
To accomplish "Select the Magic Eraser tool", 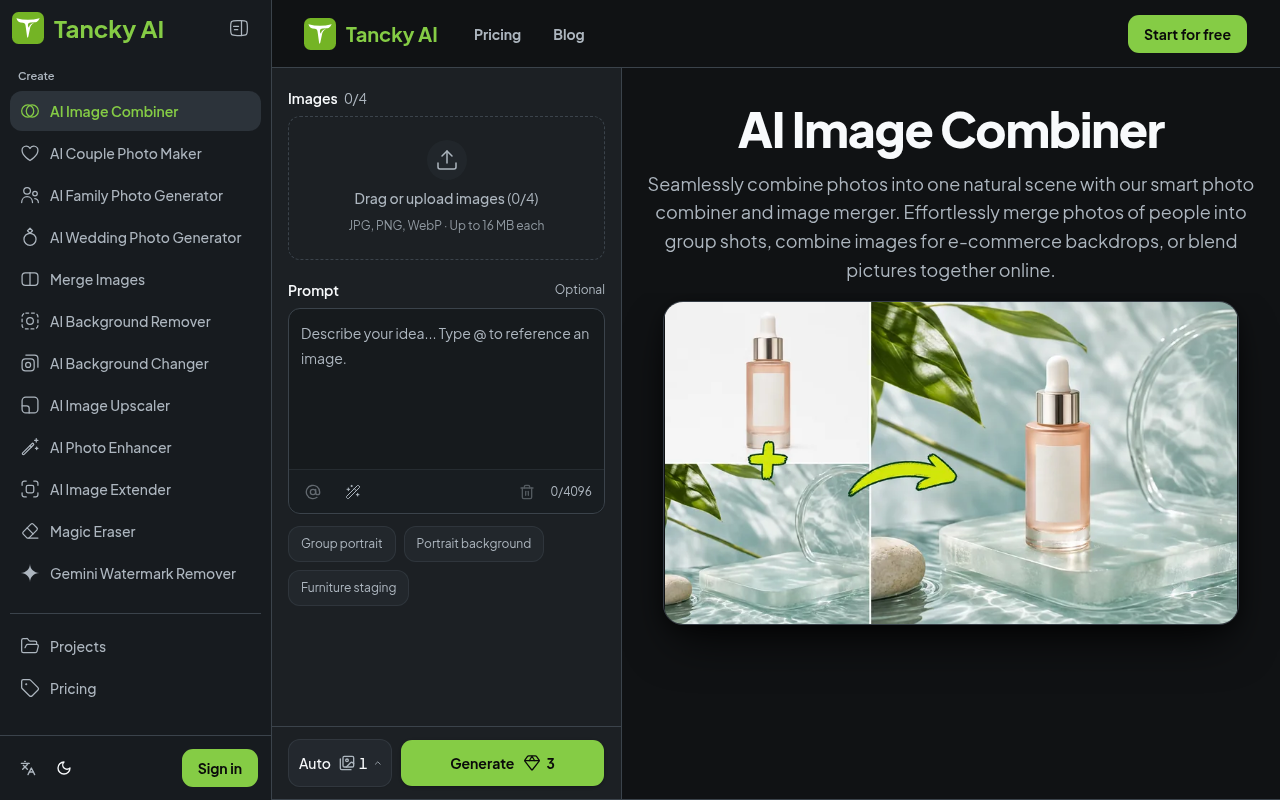I will point(135,531).
